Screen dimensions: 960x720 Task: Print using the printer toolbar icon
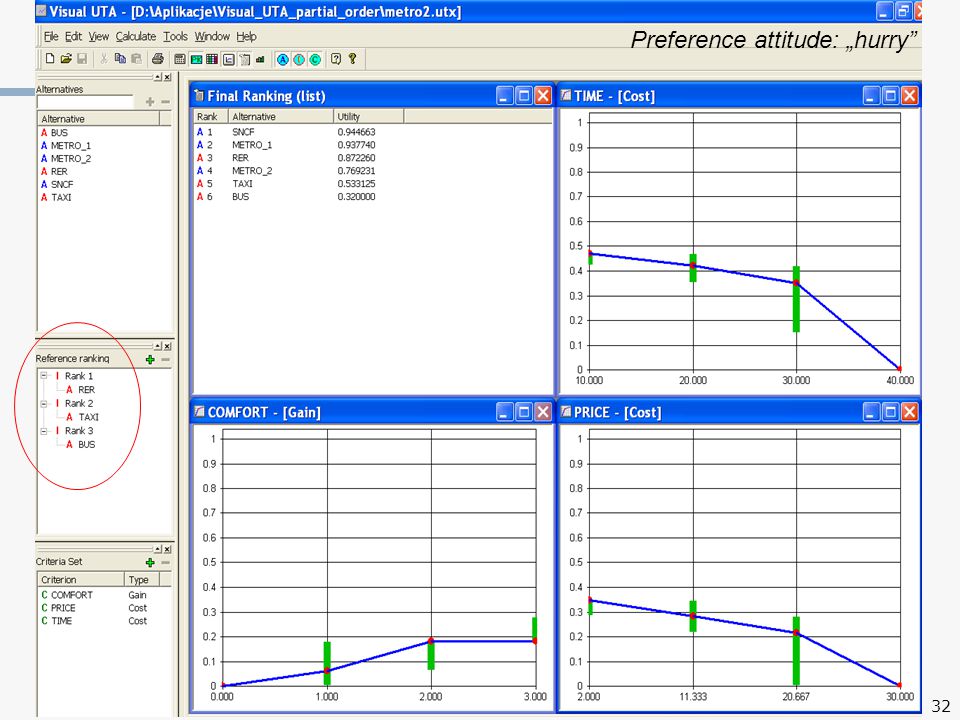coord(158,59)
